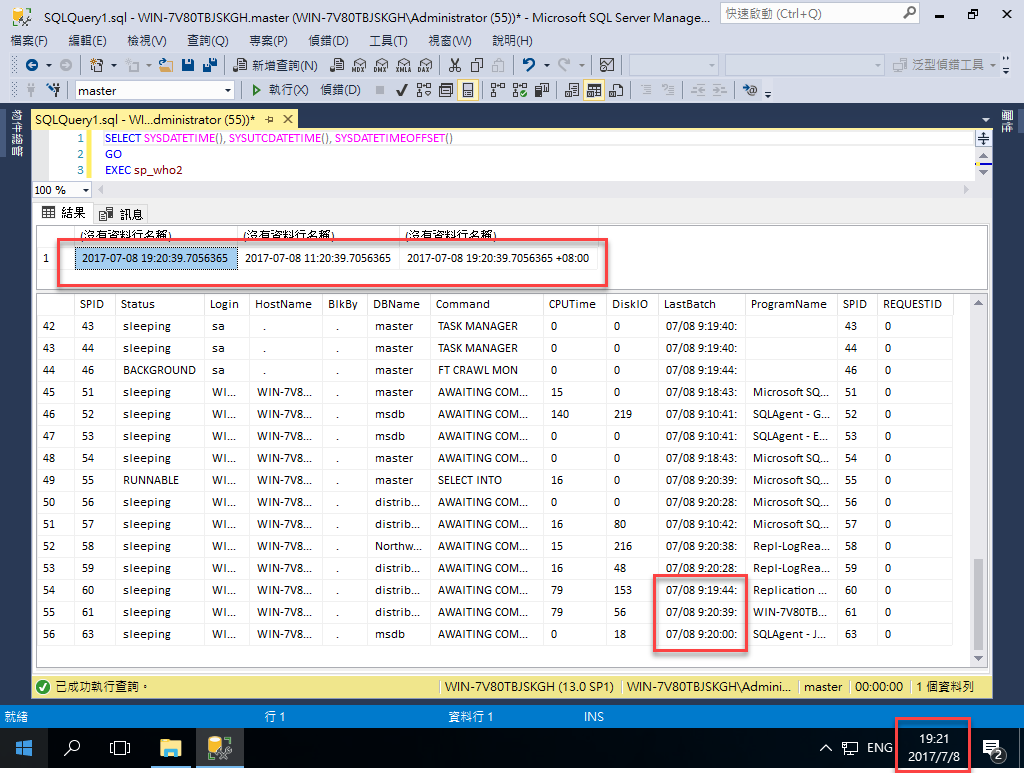The height and width of the screenshot is (773, 1024).
Task: Click the 新增查詢(N) button
Action: 276,65
